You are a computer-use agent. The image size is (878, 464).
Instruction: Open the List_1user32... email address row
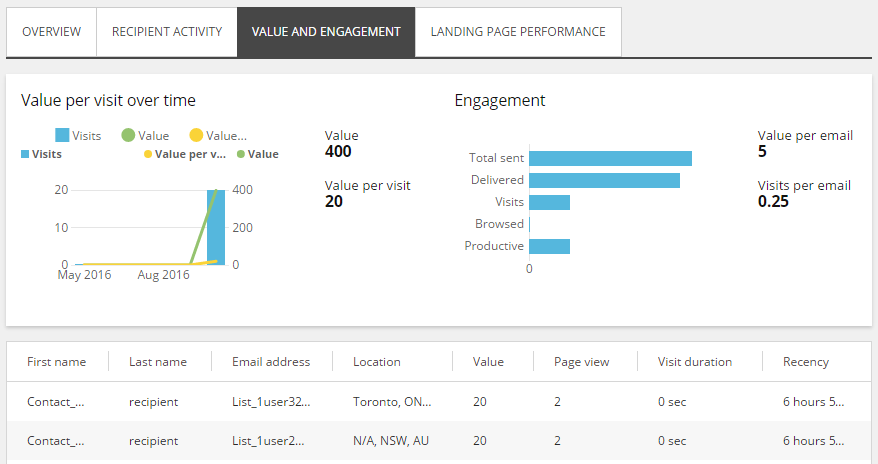point(271,402)
